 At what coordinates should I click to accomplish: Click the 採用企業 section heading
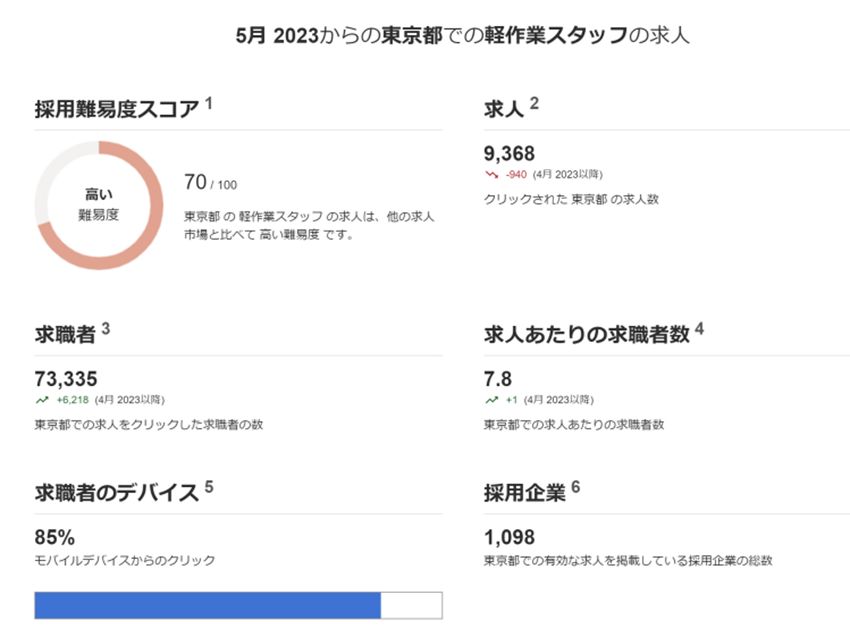pyautogui.click(x=524, y=492)
